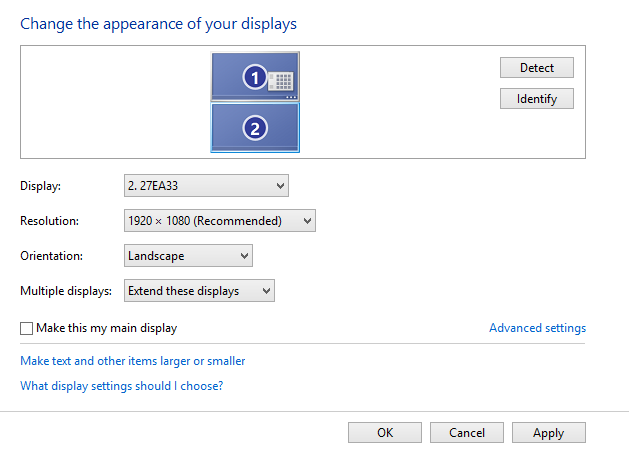Enable the 'Make this my main display' checkbox

coord(27,328)
